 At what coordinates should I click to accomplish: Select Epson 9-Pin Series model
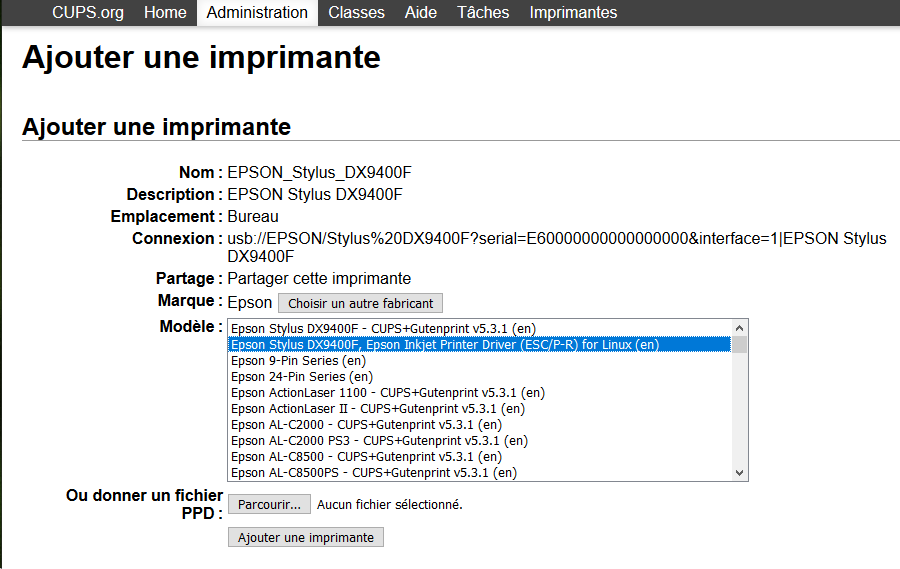480,361
